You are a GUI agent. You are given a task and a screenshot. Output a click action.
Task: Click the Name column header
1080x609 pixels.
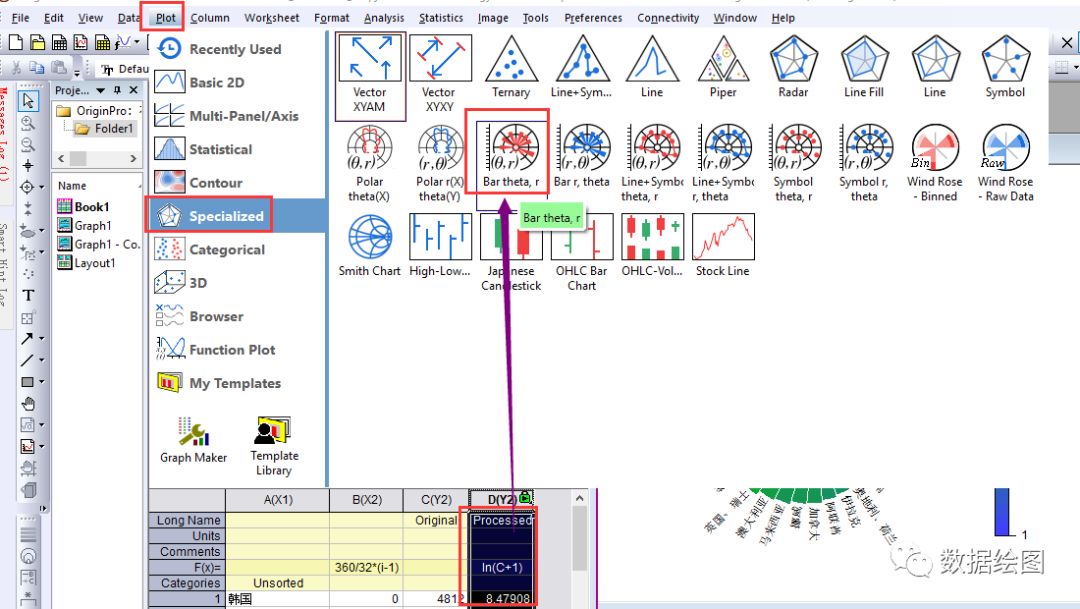pos(97,185)
